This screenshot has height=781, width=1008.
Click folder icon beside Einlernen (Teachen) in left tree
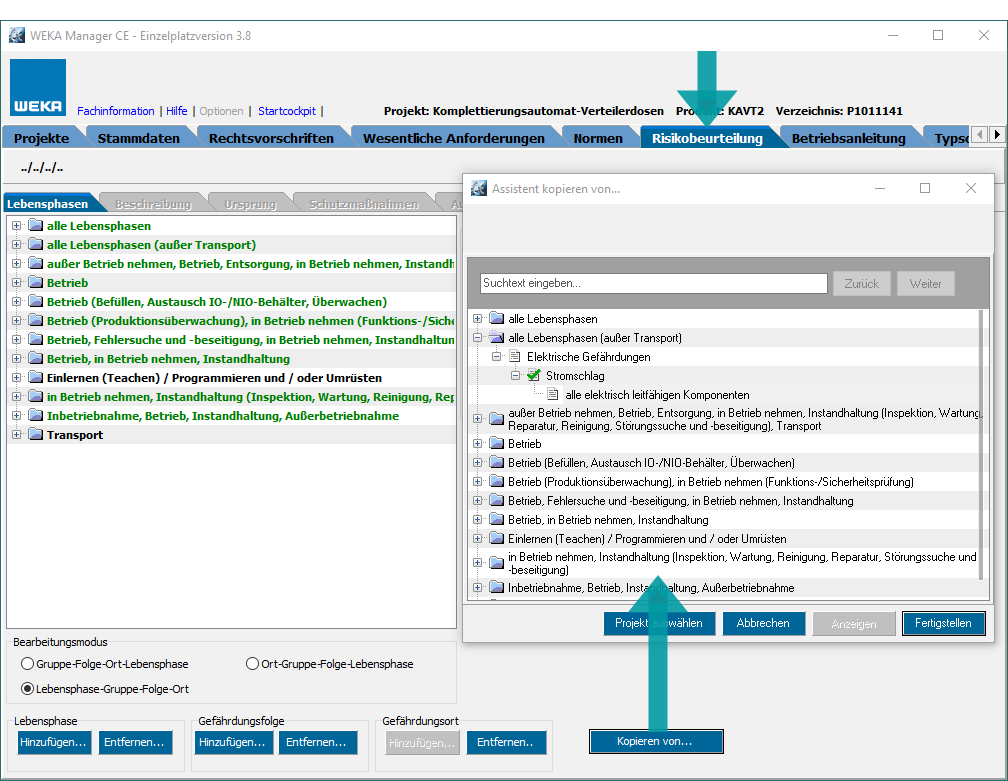(35, 378)
